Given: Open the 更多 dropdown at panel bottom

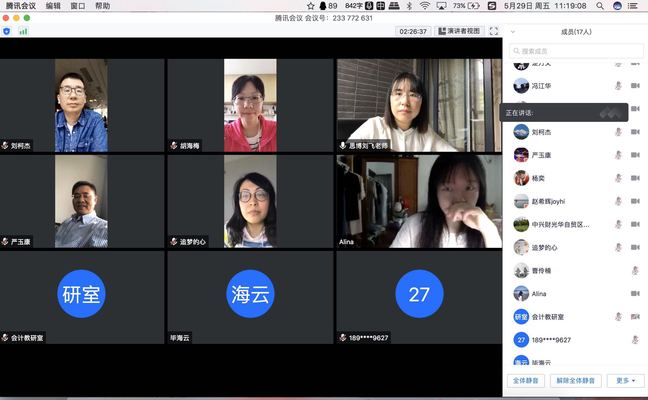Looking at the screenshot, I should tap(625, 381).
